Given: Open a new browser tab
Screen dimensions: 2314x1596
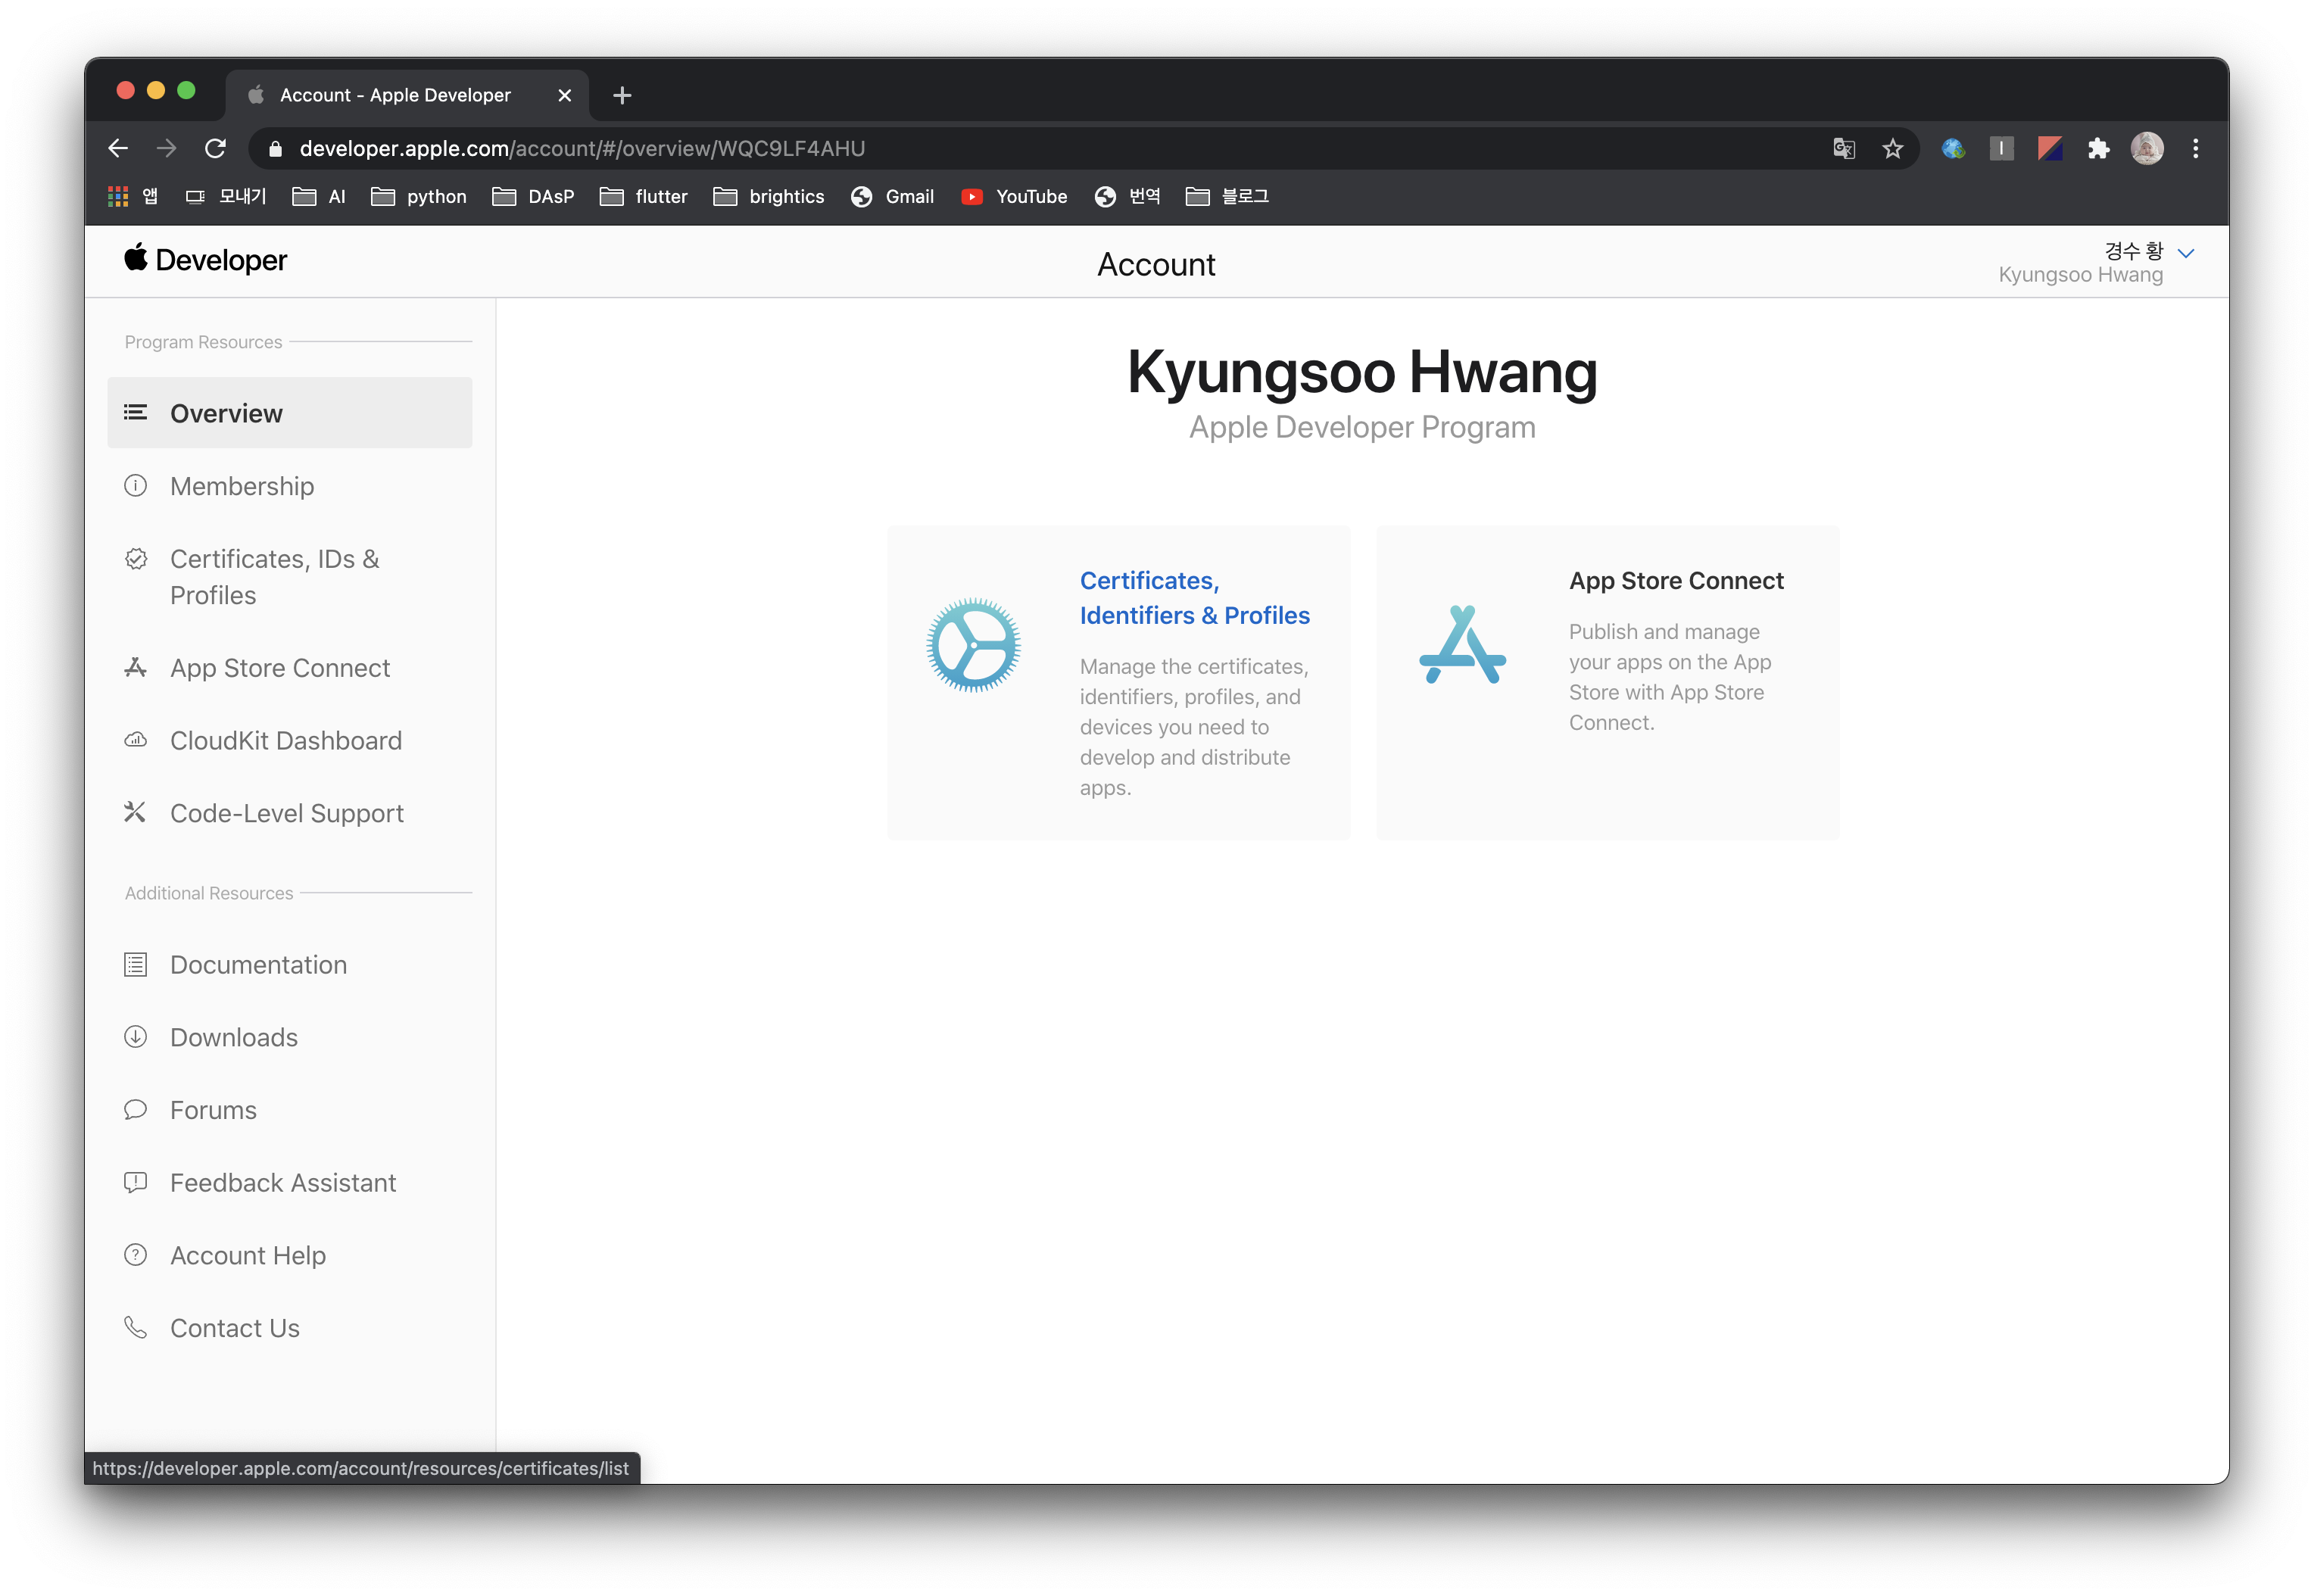Looking at the screenshot, I should 622,96.
